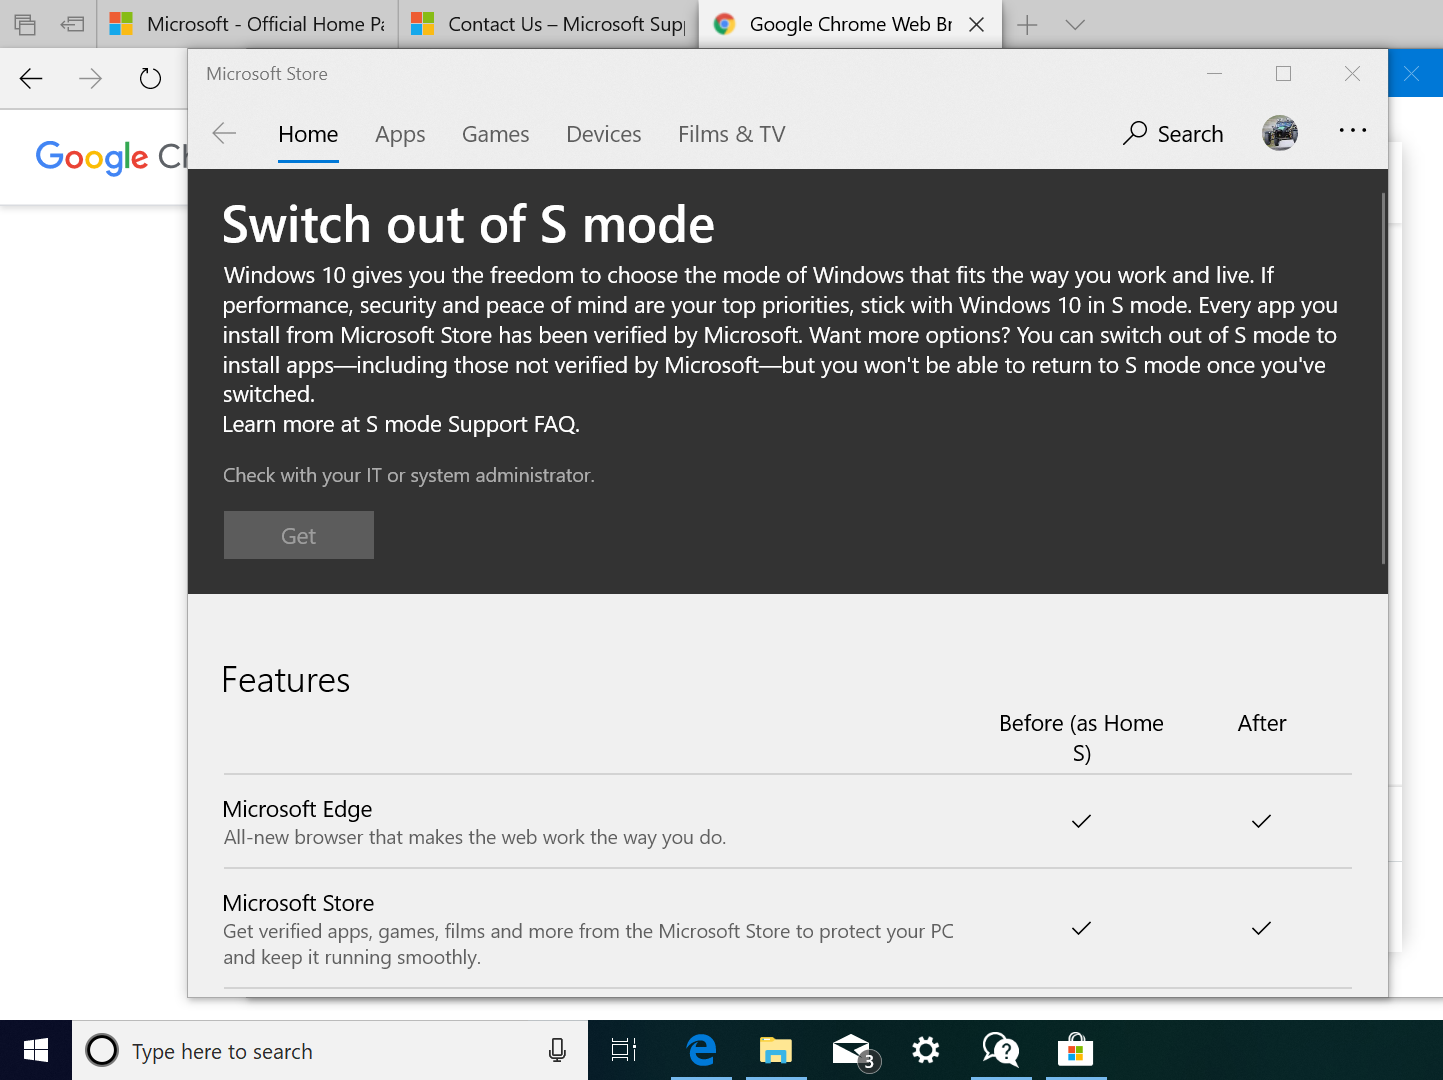1443x1080 pixels.
Task: Click the Google Chrome logo in Edge
Action: (110, 157)
